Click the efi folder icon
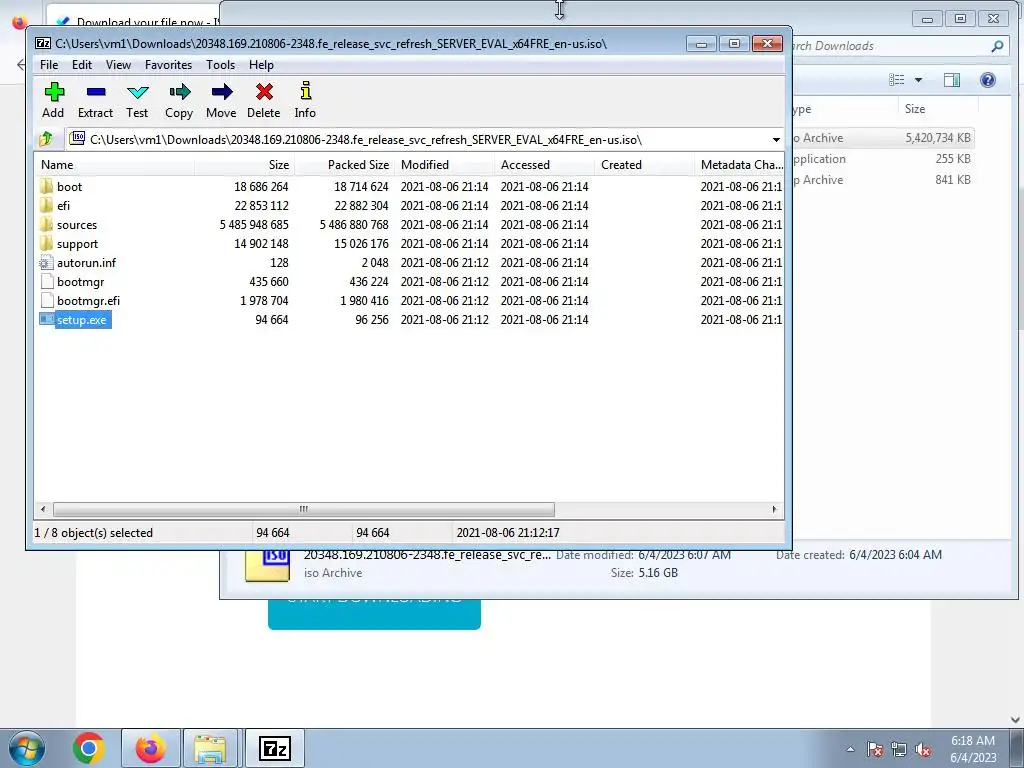This screenshot has height=768, width=1024. click(x=46, y=205)
